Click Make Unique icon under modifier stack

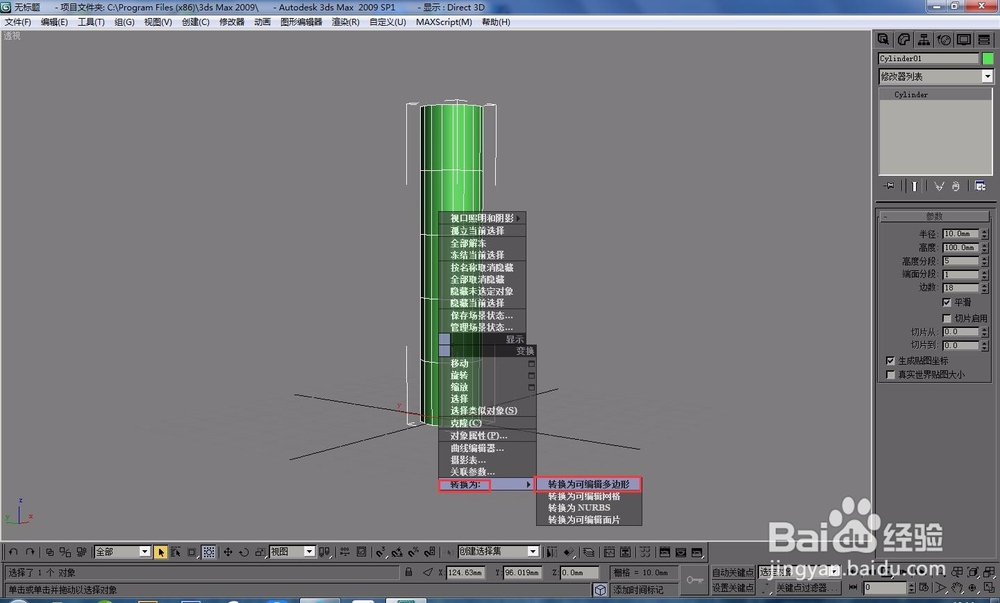[939, 186]
